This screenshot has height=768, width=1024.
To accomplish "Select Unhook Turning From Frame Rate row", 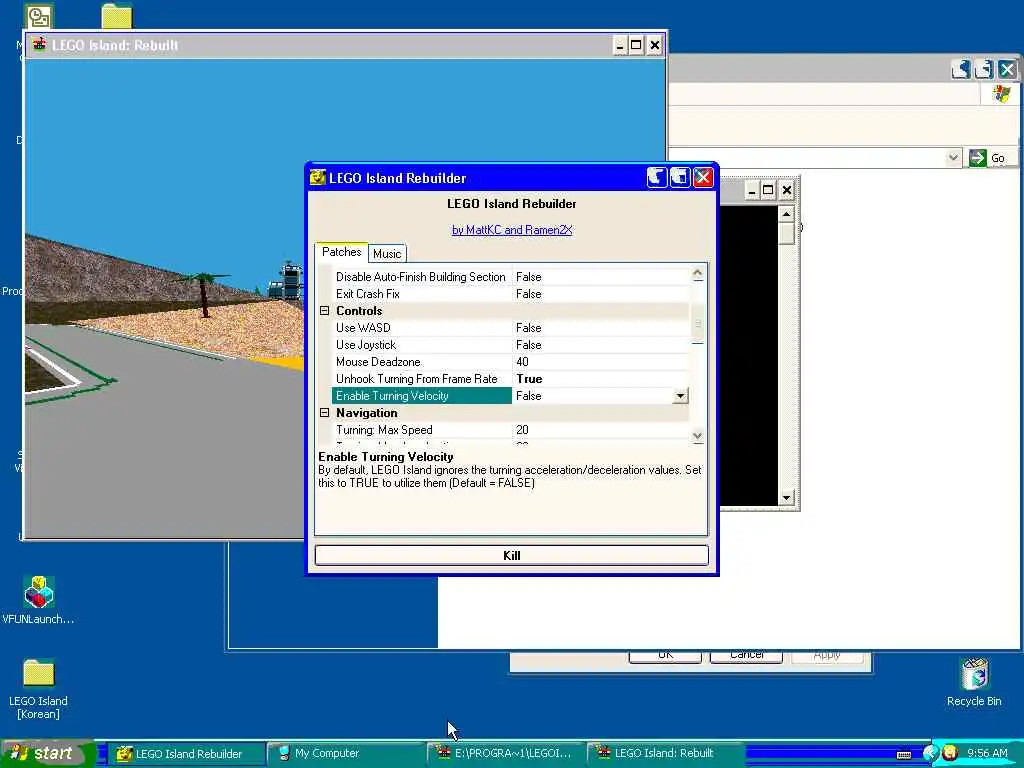I will [510, 379].
